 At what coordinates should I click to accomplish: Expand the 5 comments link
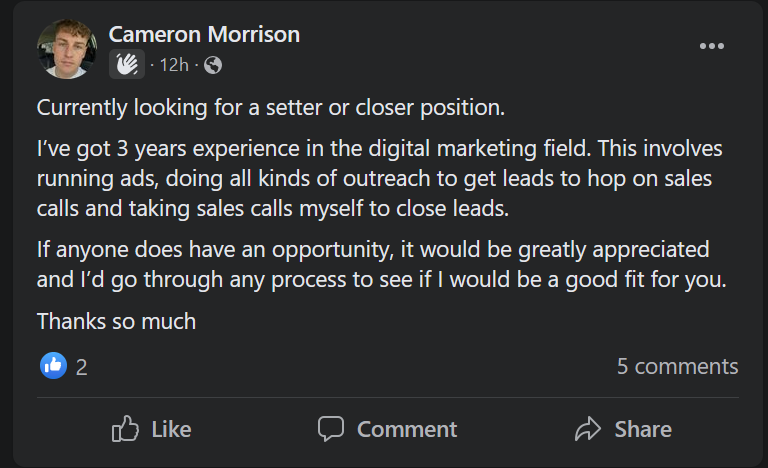tap(677, 366)
